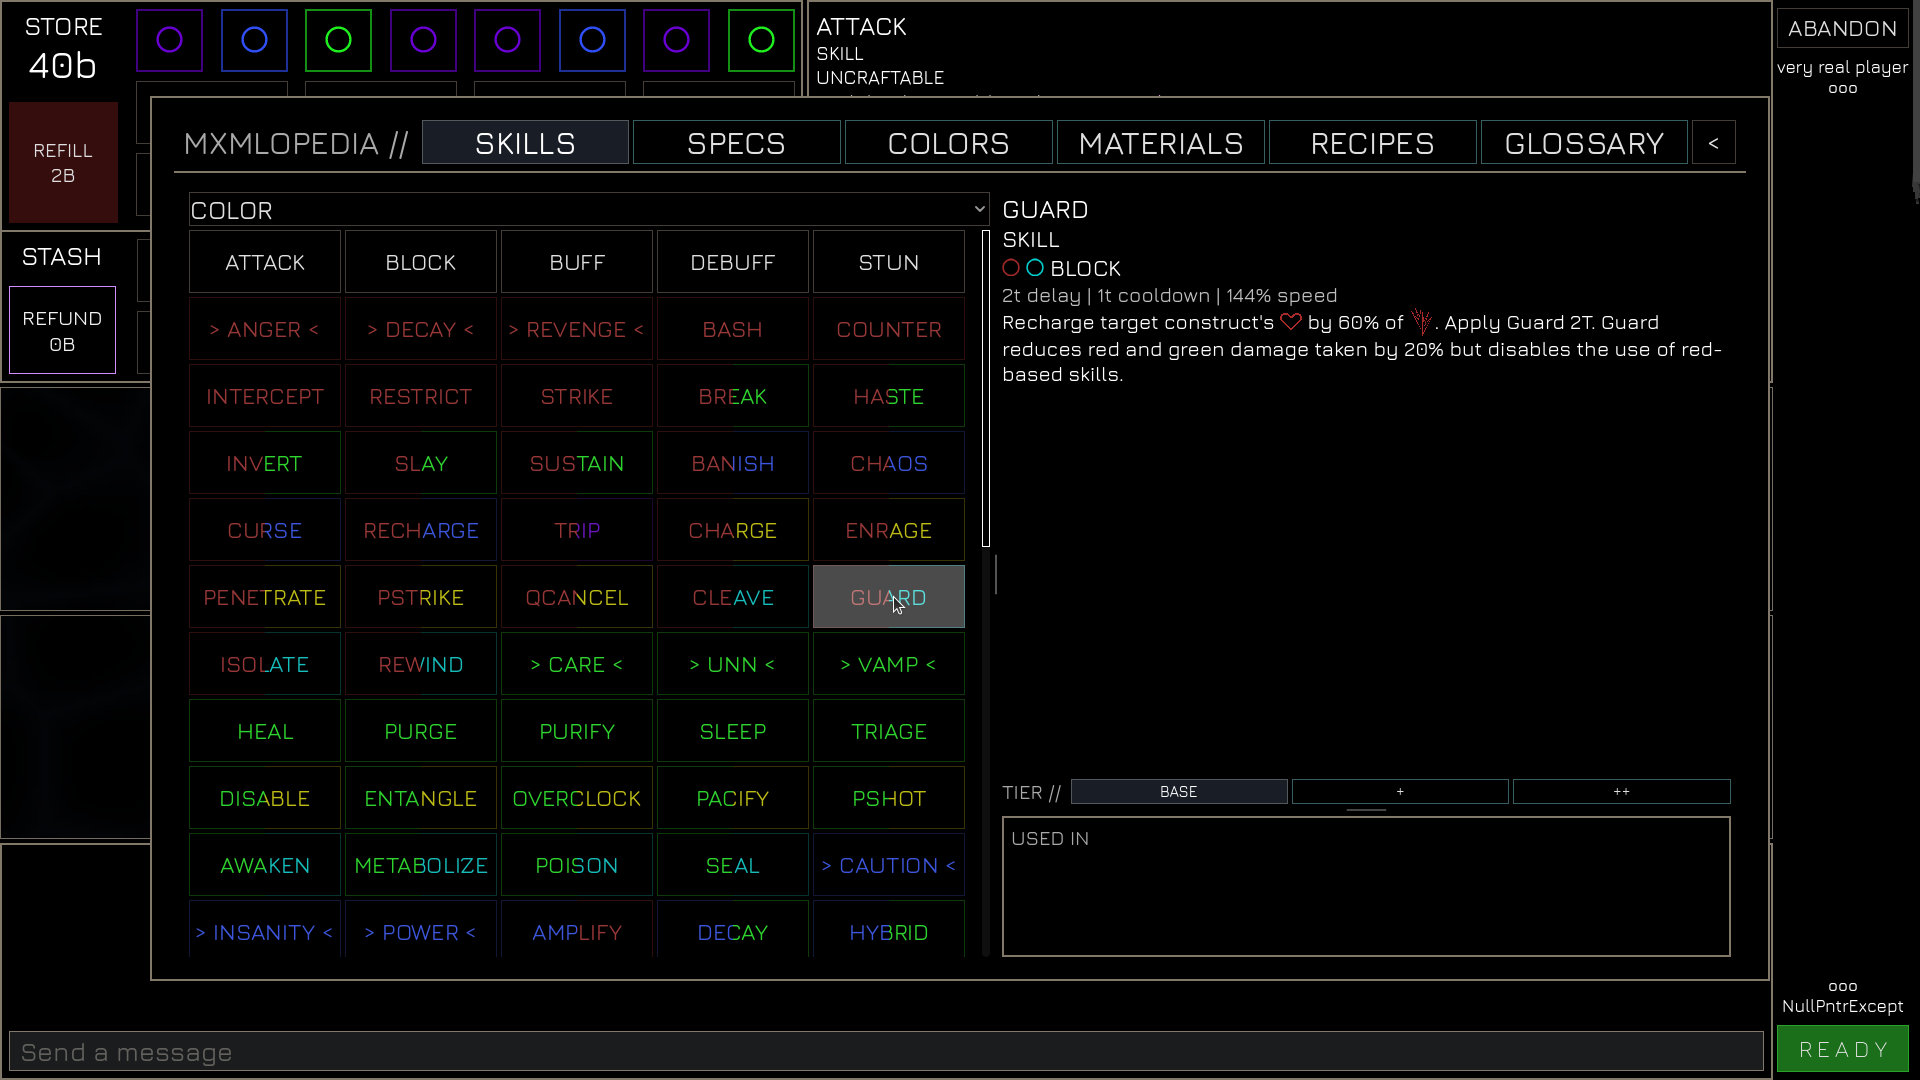This screenshot has height=1080, width=1920.
Task: Click the second store item, blue circle
Action: (x=254, y=40)
